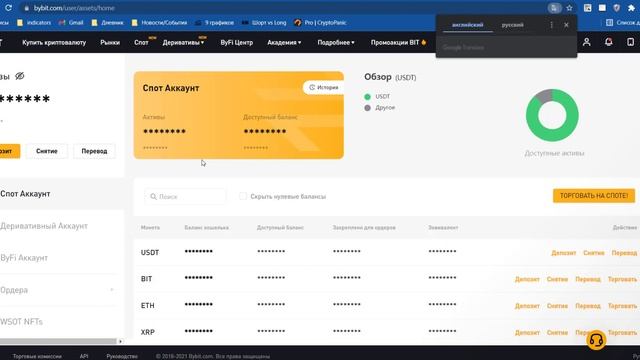
Task: Click the Снятие button in assets panel
Action: point(47,151)
